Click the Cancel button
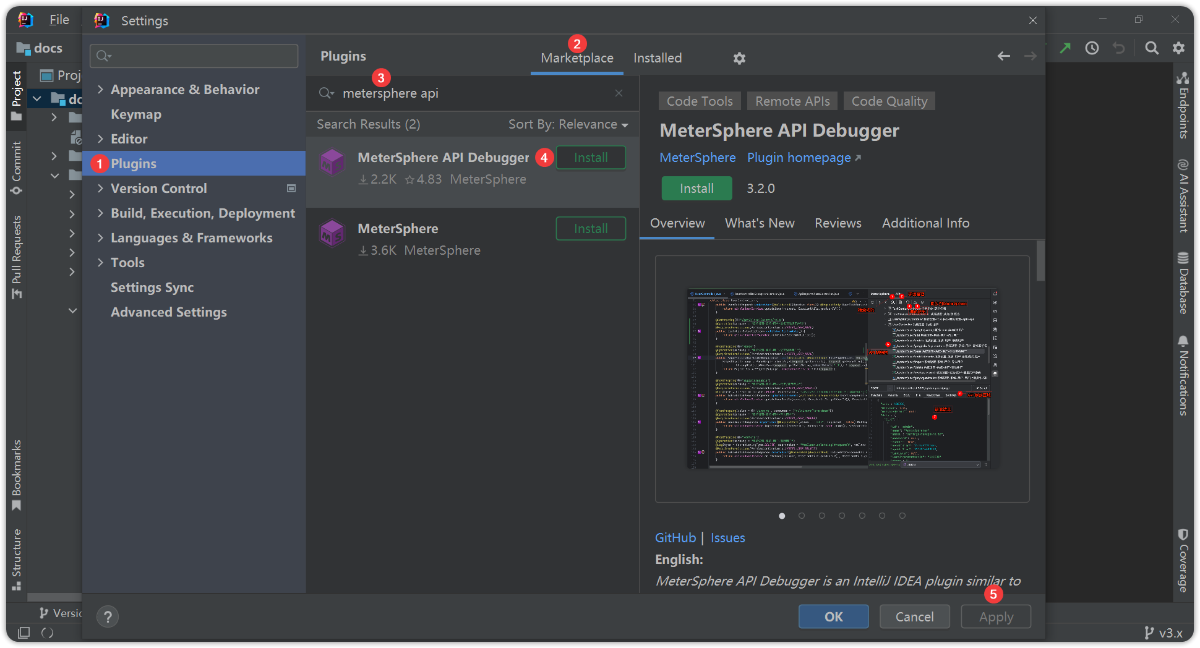Image resolution: width=1200 pixels, height=648 pixels. pos(914,617)
